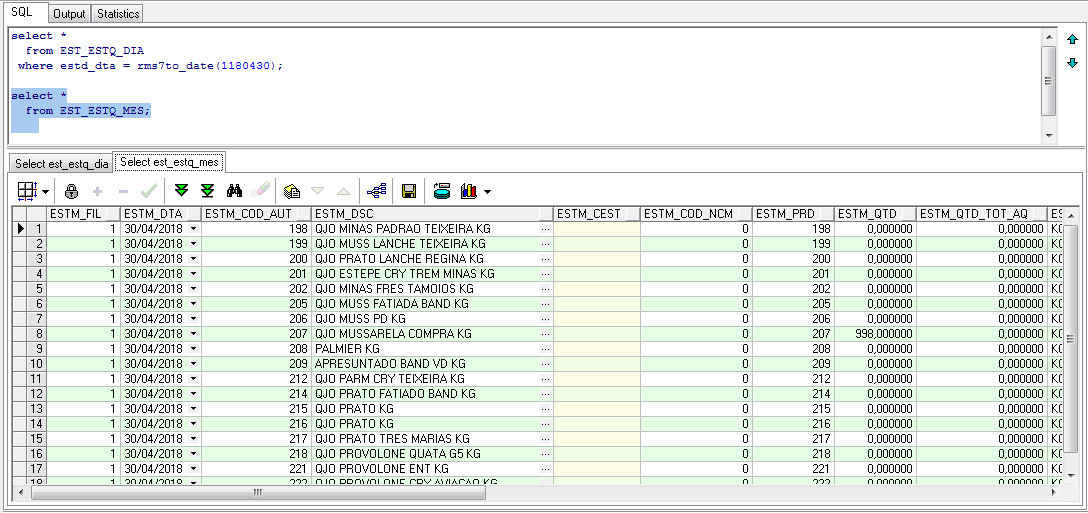Click the SQL editor scroll down arrow
The height and width of the screenshot is (513, 1088).
[1048, 136]
